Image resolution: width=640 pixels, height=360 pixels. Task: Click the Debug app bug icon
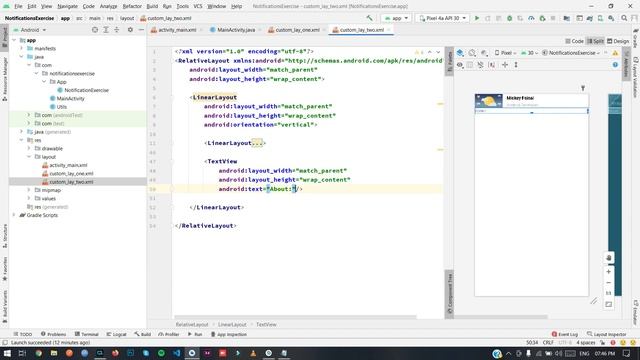(x=509, y=18)
